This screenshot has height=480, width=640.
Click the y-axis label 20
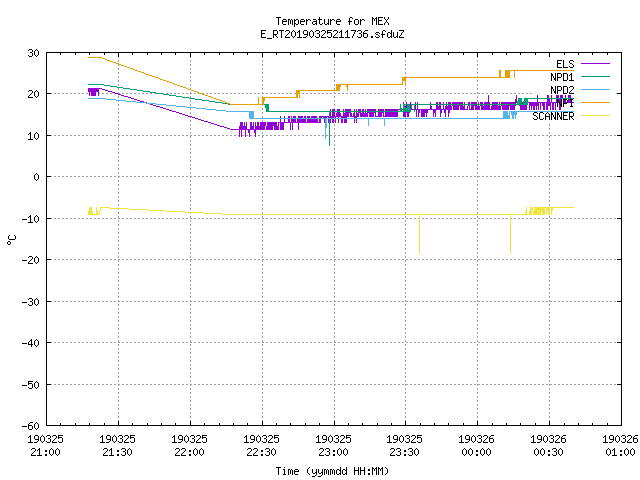[33, 94]
